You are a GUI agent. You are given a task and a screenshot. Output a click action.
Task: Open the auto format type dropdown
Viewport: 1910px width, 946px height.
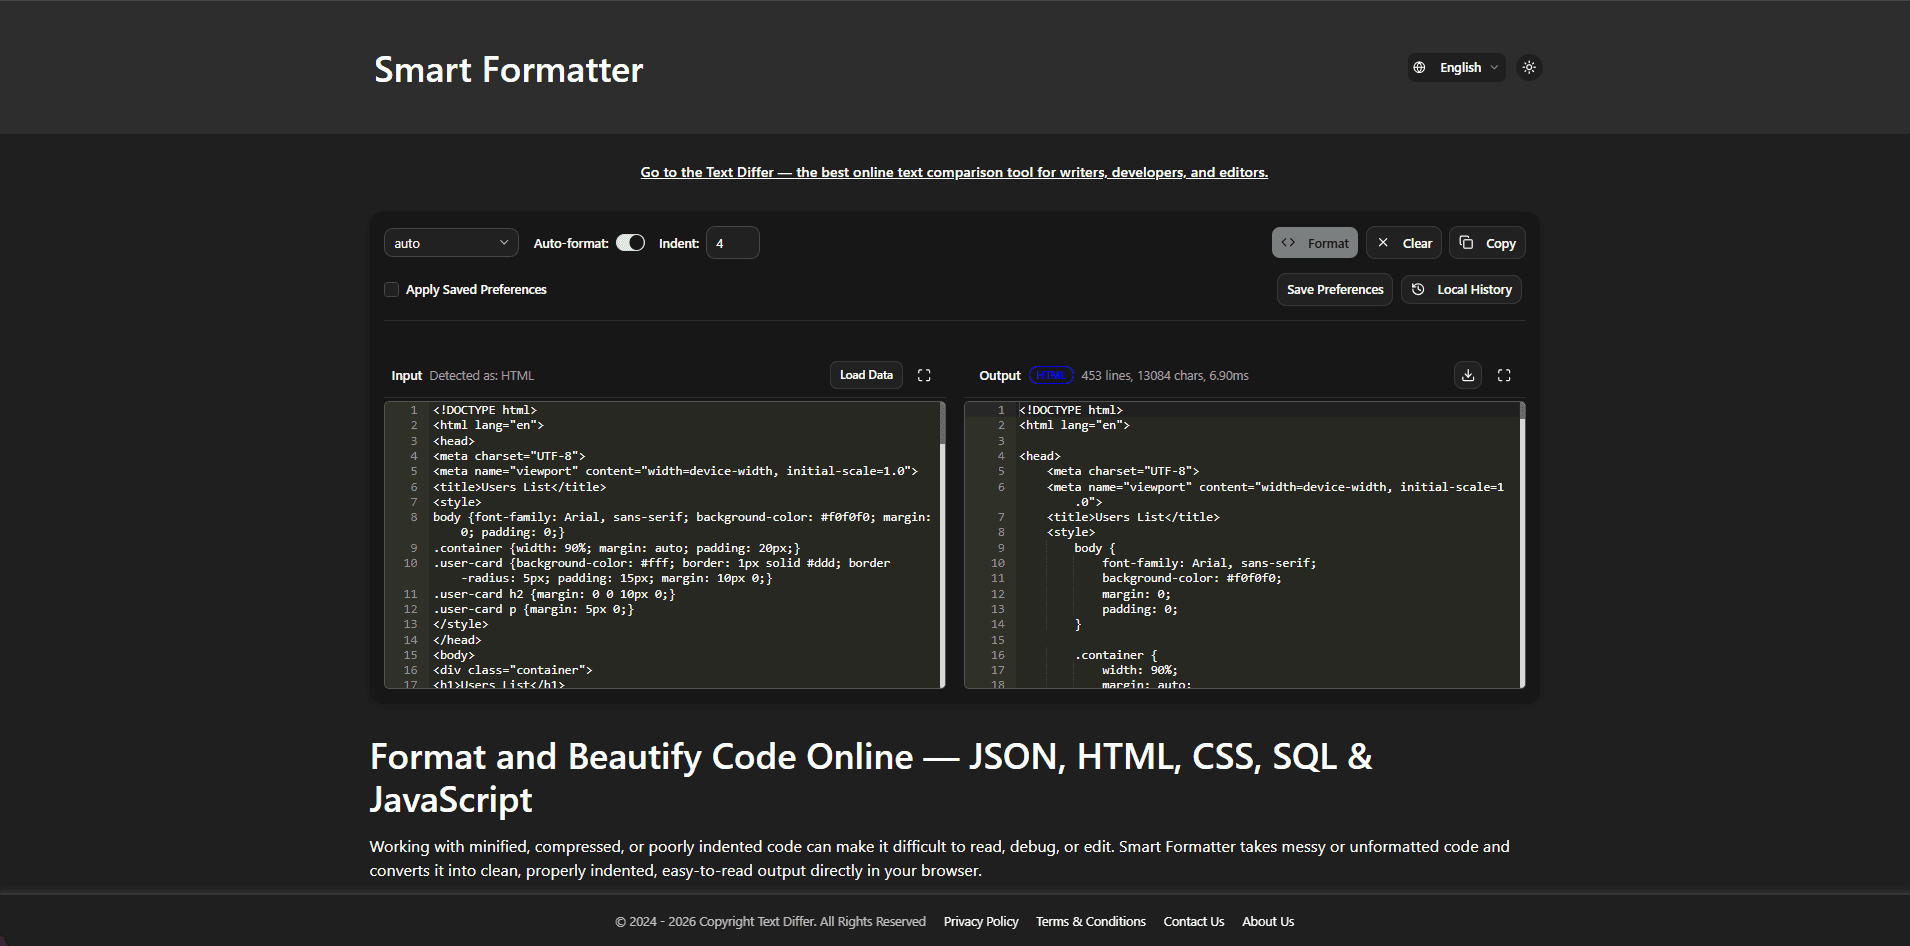(451, 243)
